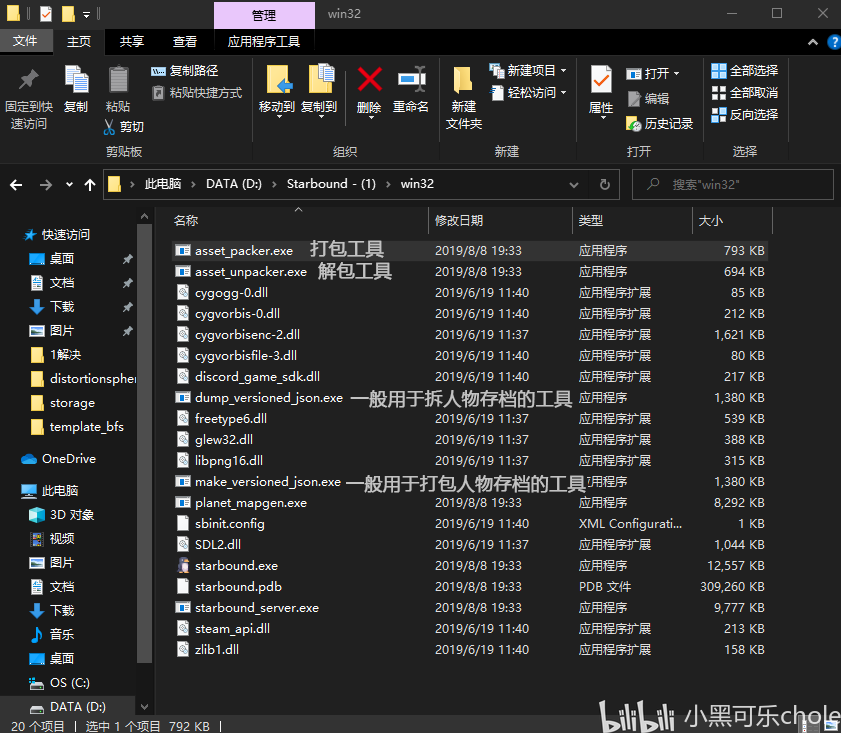The height and width of the screenshot is (733, 841).
Task: Click the Paste (粘贴) ribbon icon
Action: point(118,80)
